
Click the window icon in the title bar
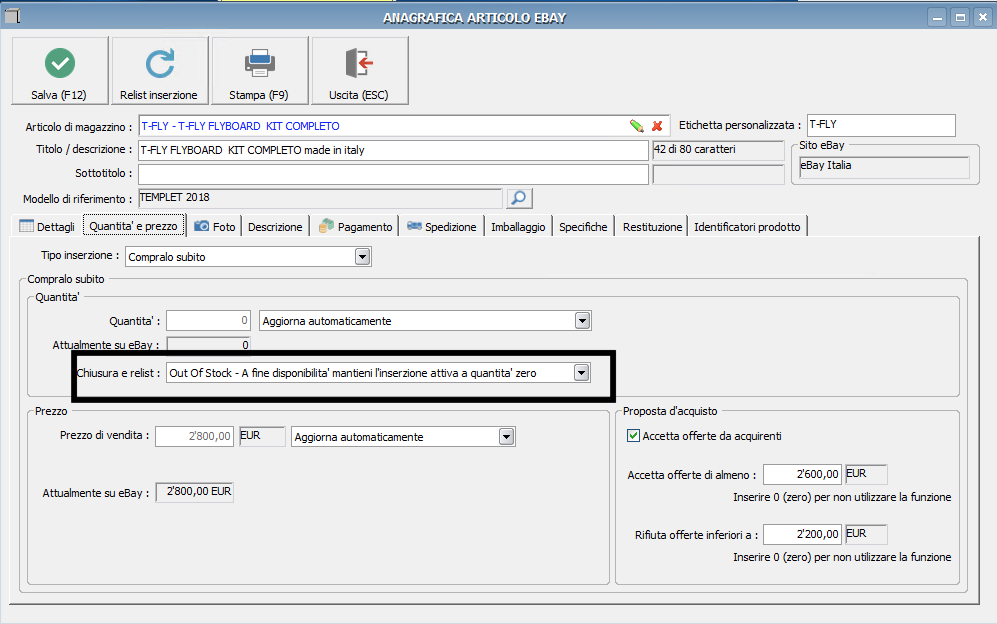pos(13,15)
